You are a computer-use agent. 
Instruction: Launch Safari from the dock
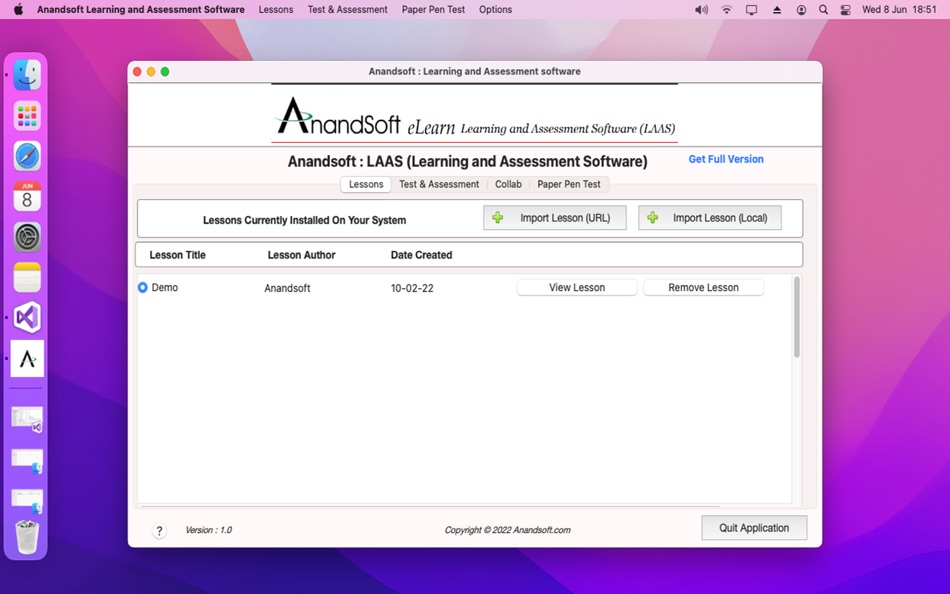[x=27, y=156]
